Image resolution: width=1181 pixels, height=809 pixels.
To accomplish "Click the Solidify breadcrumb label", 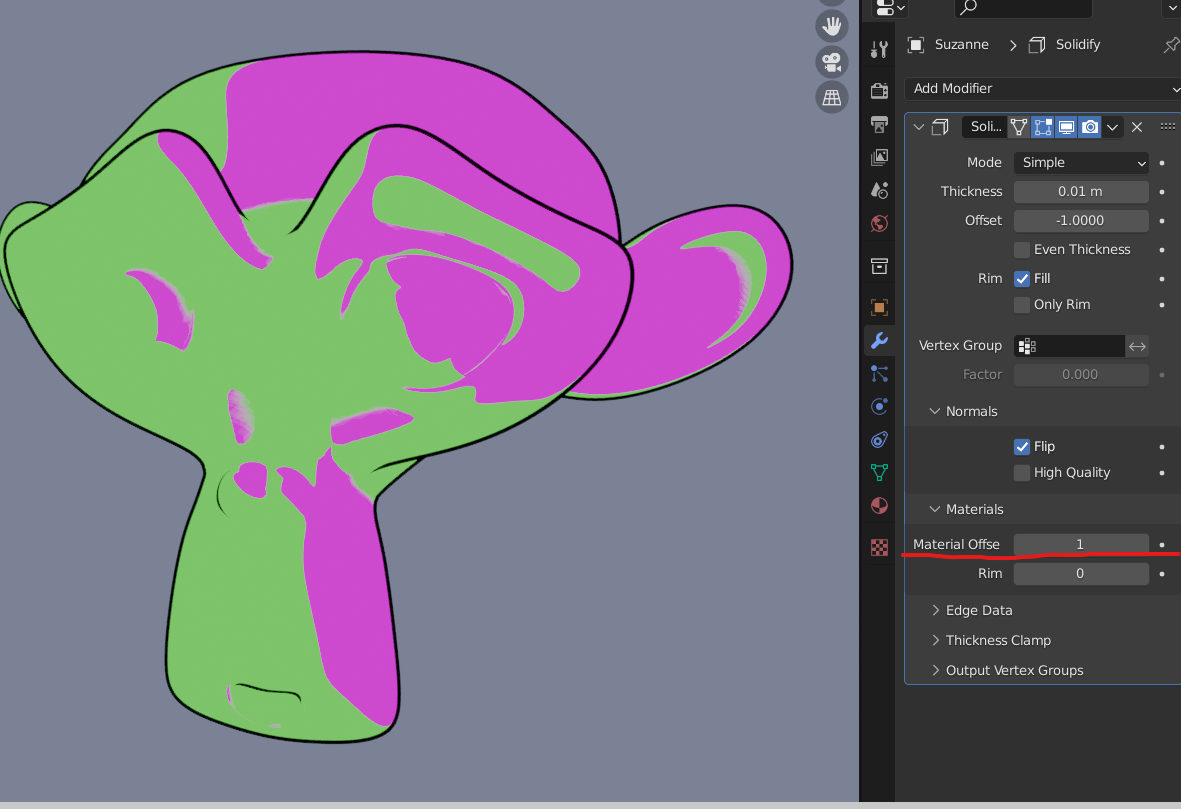I will tap(1078, 44).
